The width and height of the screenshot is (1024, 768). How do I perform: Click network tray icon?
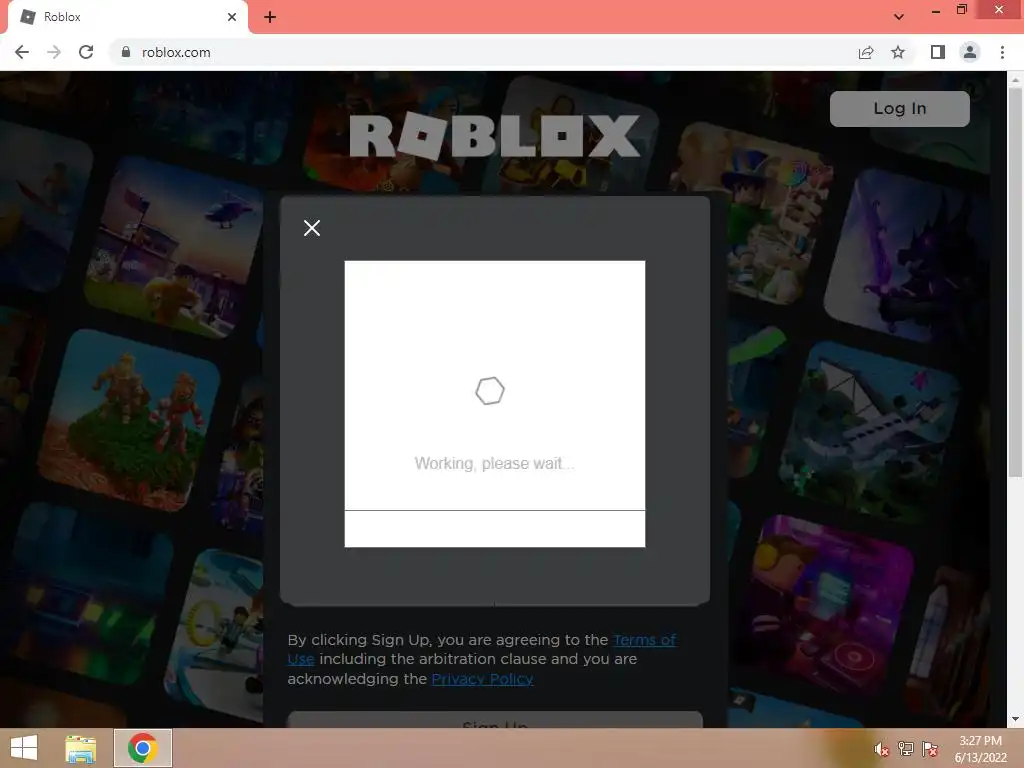[905, 749]
